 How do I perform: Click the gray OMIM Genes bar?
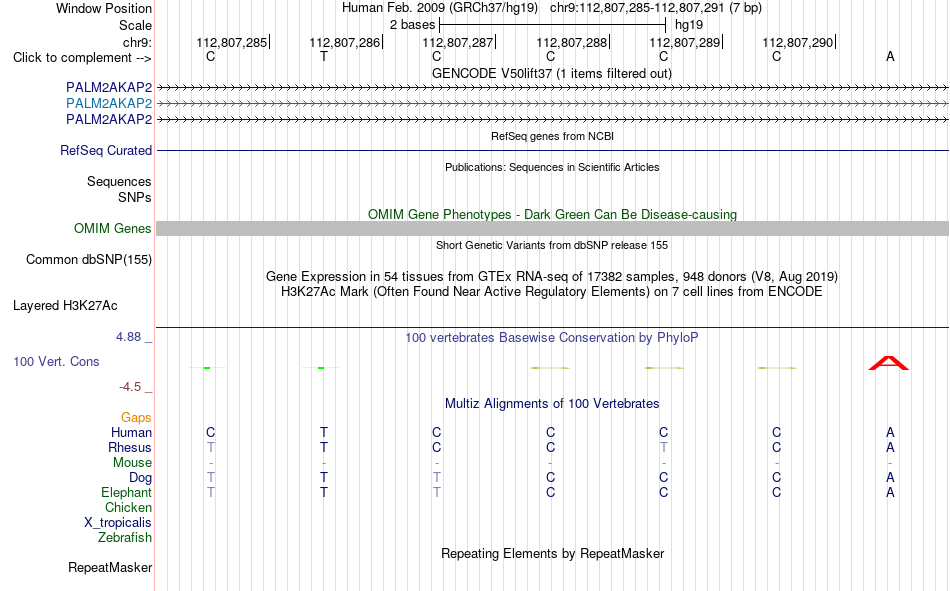552,229
